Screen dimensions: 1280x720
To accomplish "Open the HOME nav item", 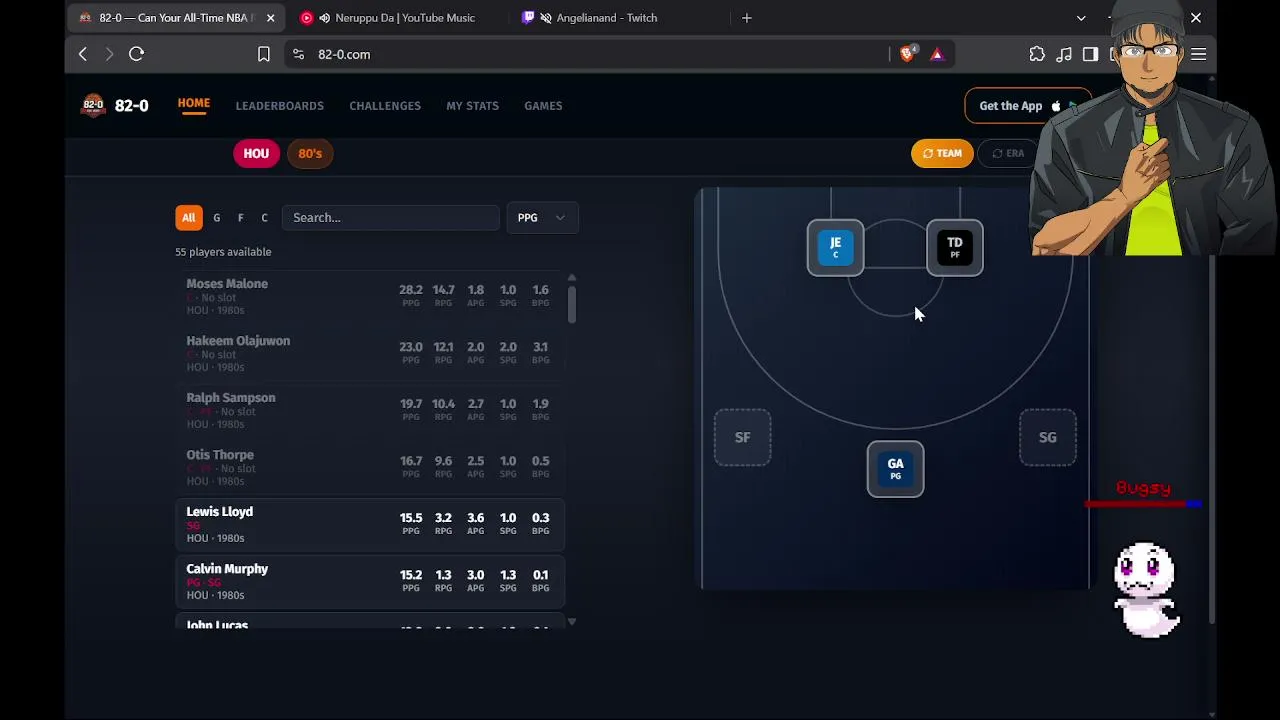I will click(x=194, y=104).
